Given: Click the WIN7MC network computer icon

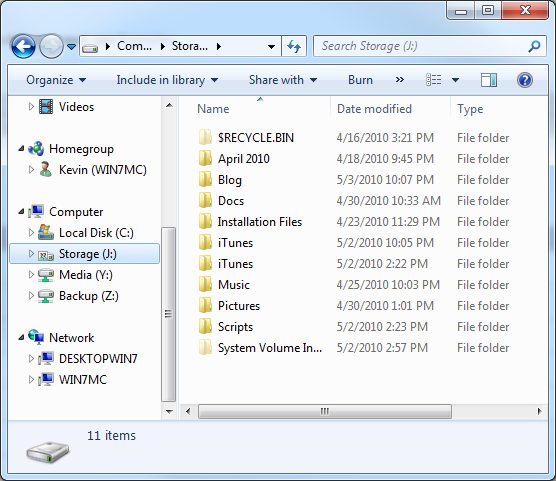Looking at the screenshot, I should coord(46,380).
